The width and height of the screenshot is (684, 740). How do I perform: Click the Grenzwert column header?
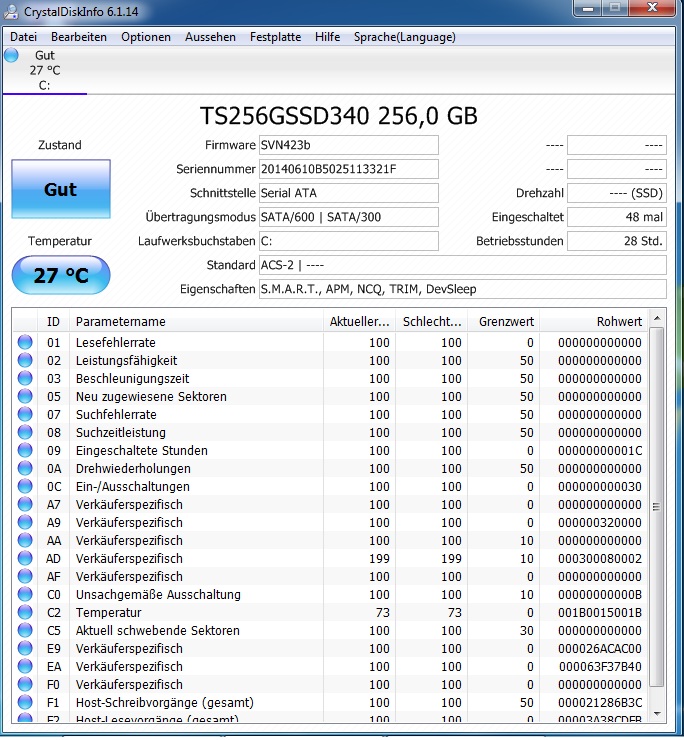point(504,321)
